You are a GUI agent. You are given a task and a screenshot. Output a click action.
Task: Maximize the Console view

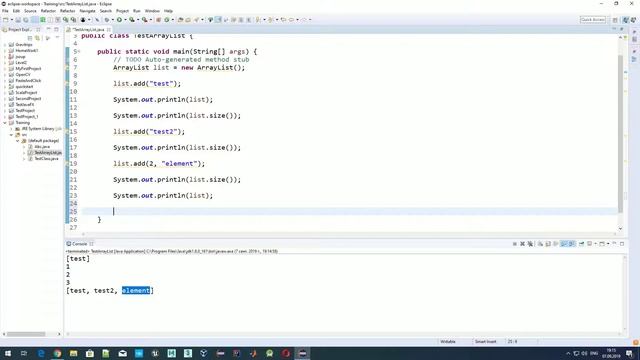point(622,244)
